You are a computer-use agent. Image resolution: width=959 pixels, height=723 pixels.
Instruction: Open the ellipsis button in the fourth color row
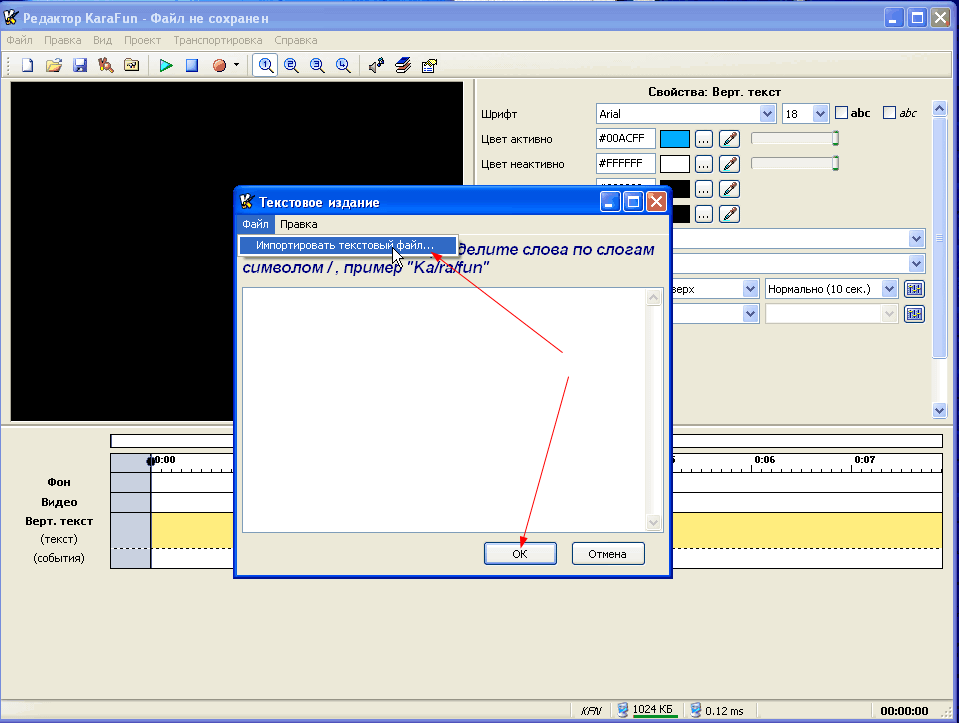coord(704,215)
